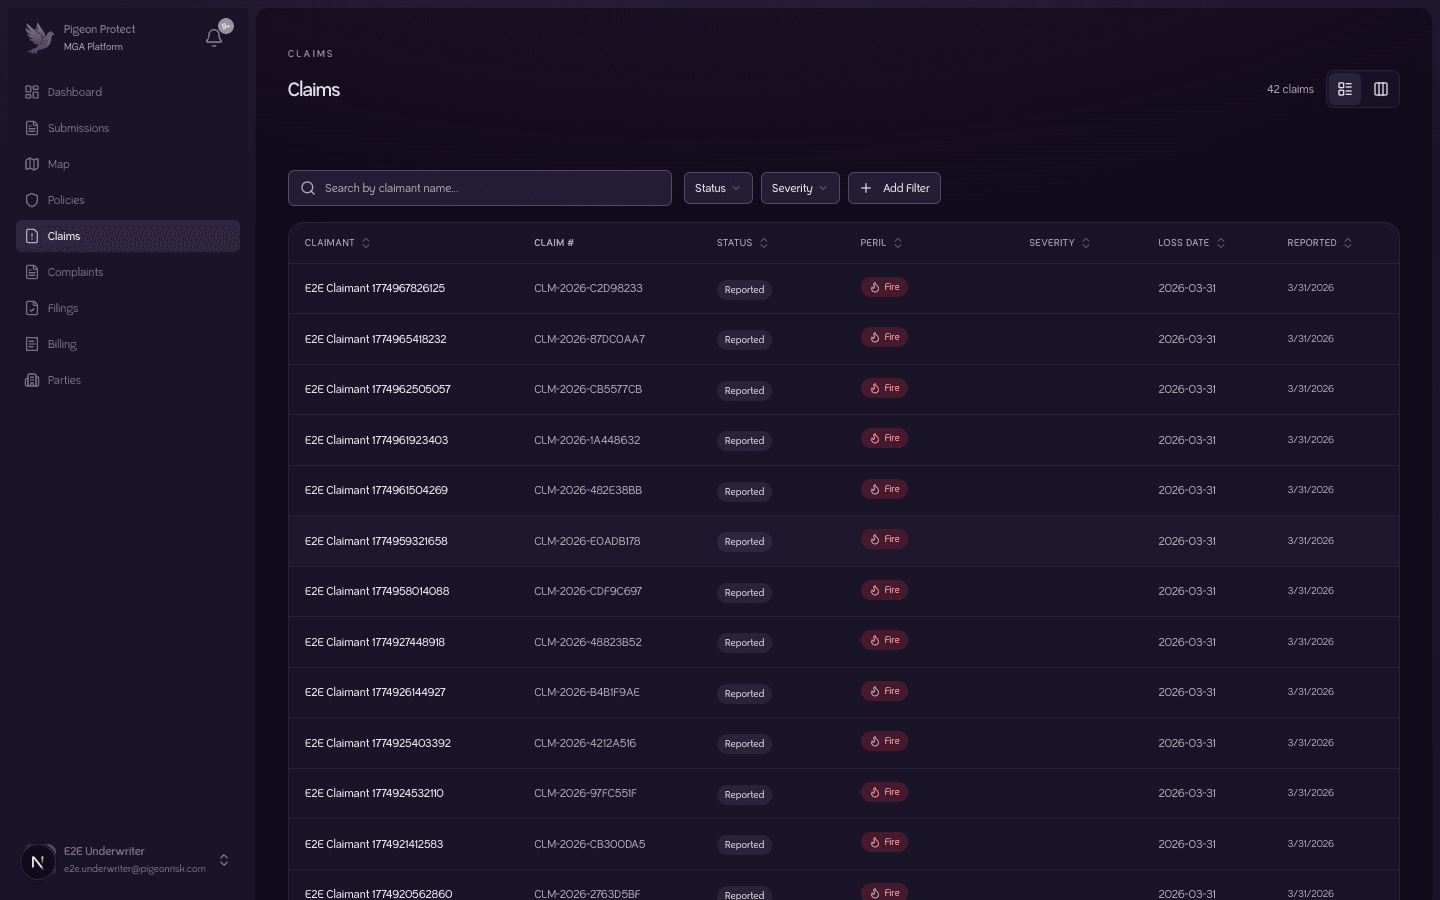
Task: Click the Add Filter button
Action: click(x=894, y=188)
